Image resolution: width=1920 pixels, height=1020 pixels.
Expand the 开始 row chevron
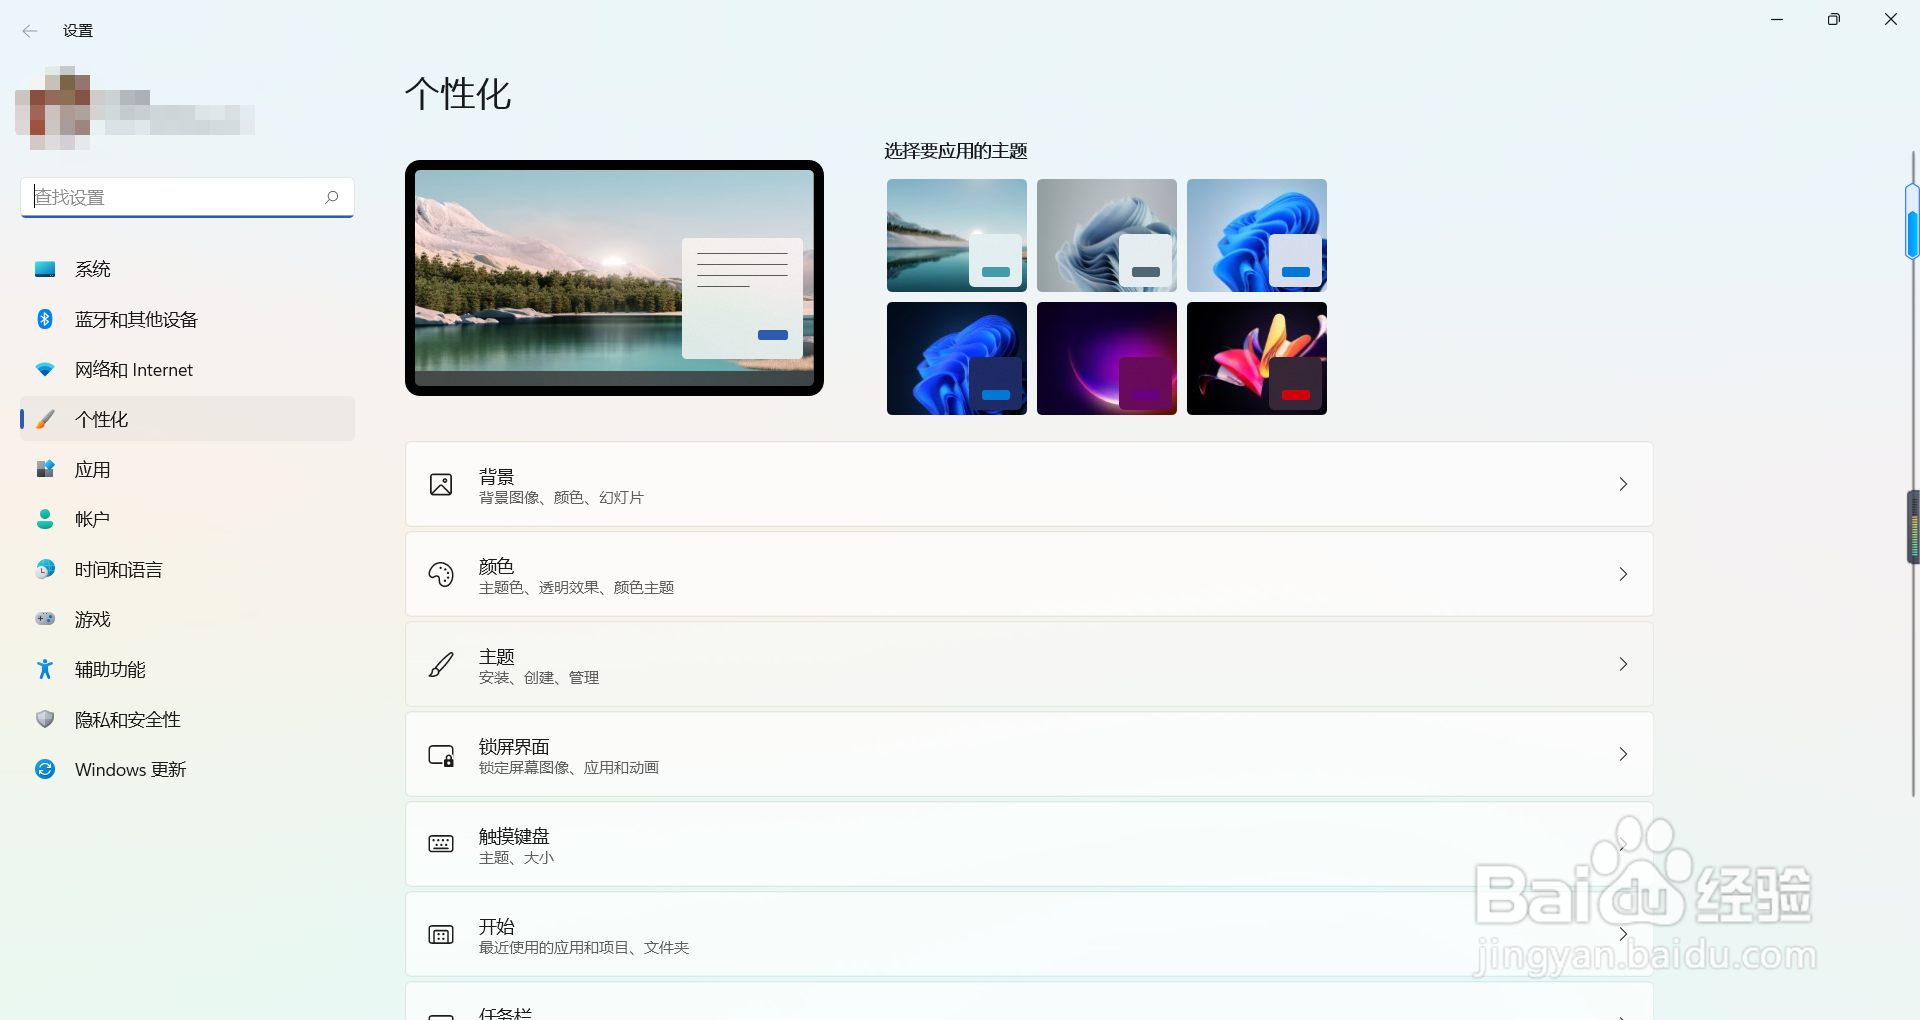1623,934
